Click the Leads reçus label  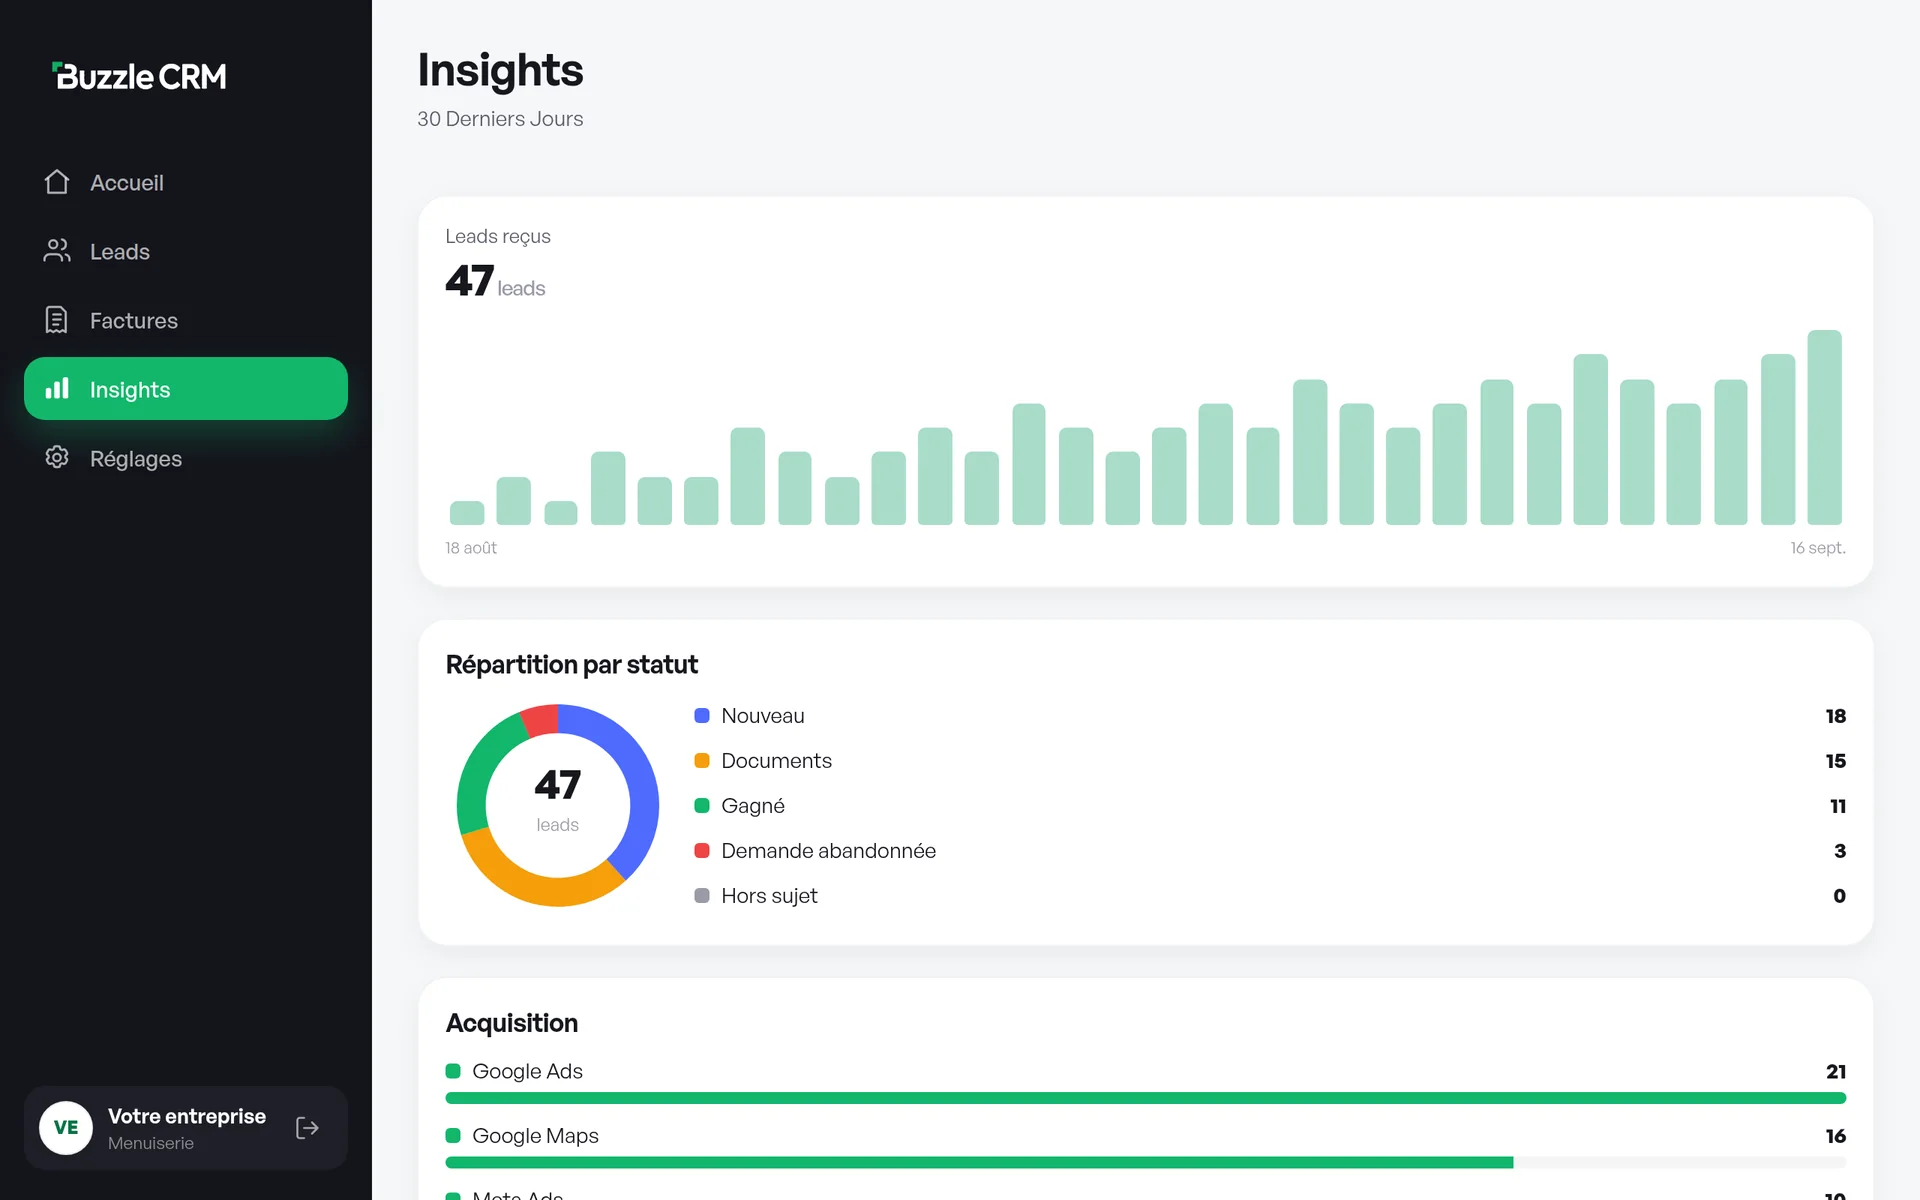[498, 236]
